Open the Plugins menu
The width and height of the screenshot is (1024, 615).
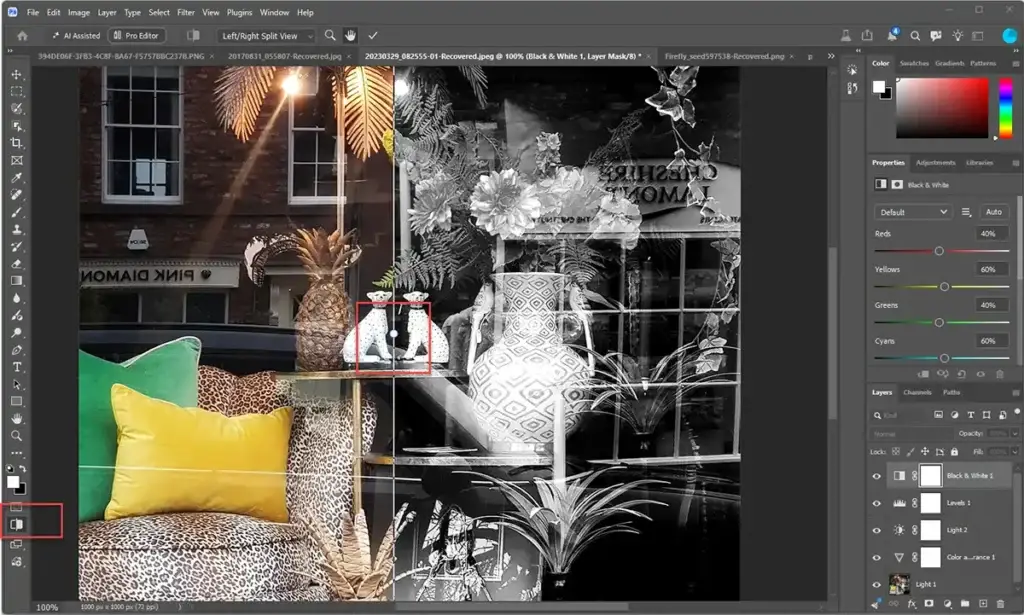[239, 12]
